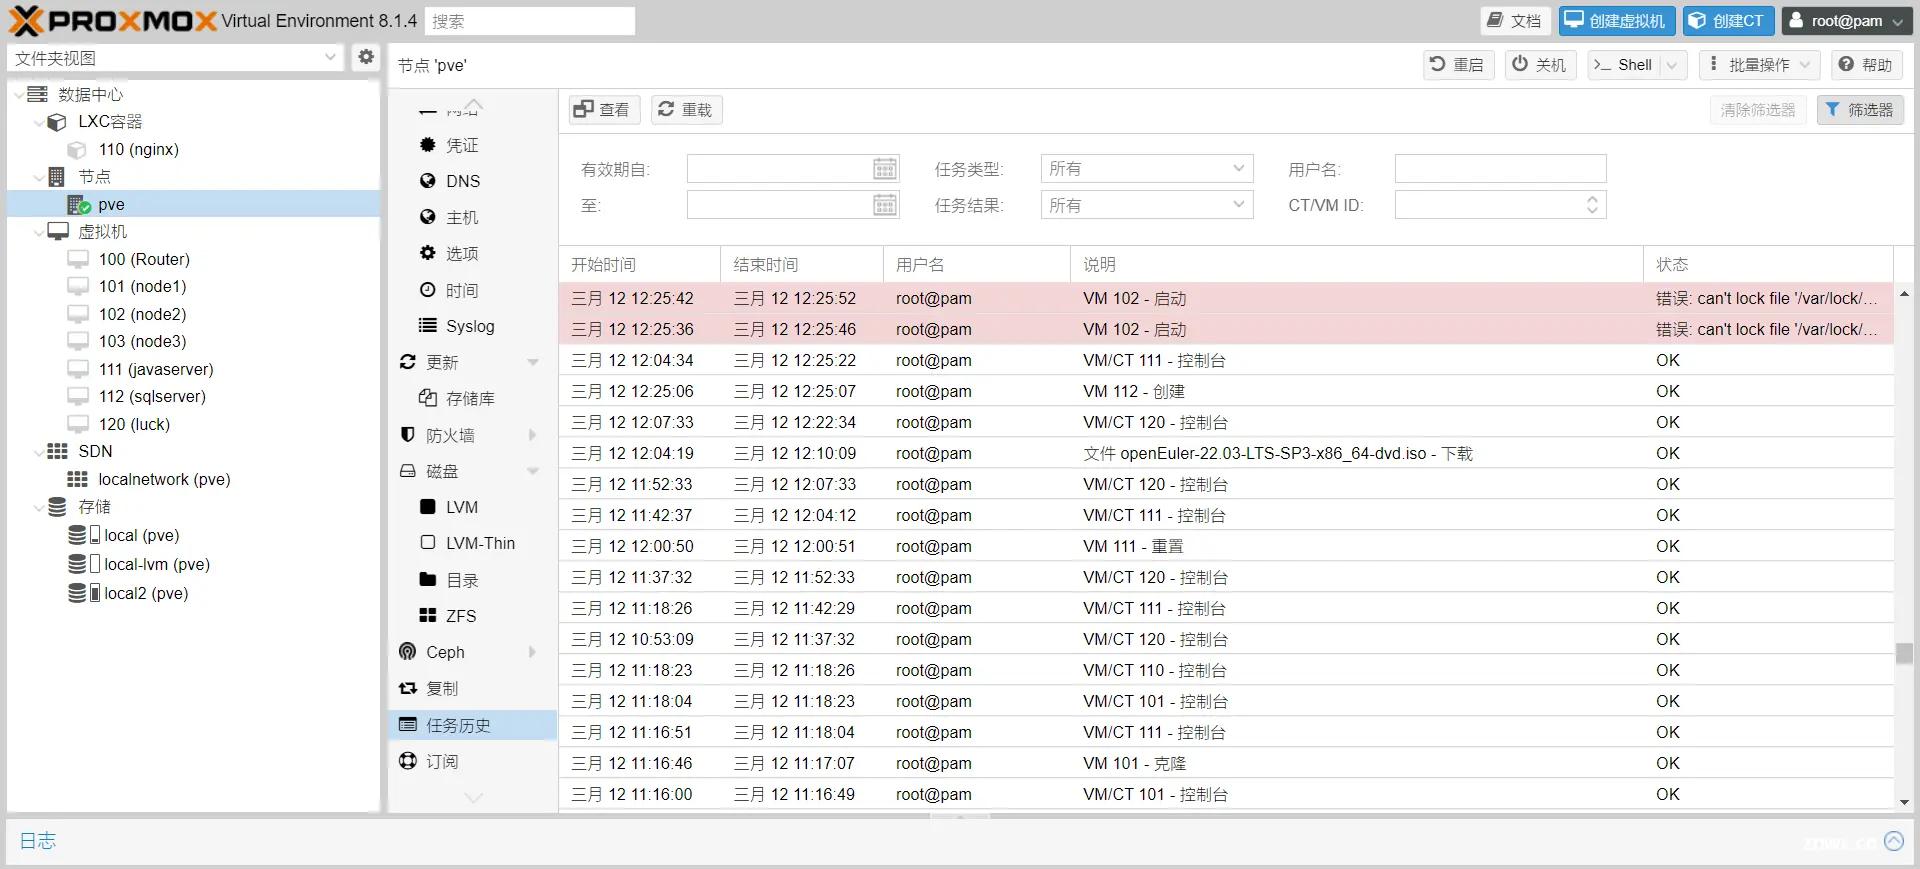
Task: Click the 关机 shutdown button
Action: pos(1540,65)
